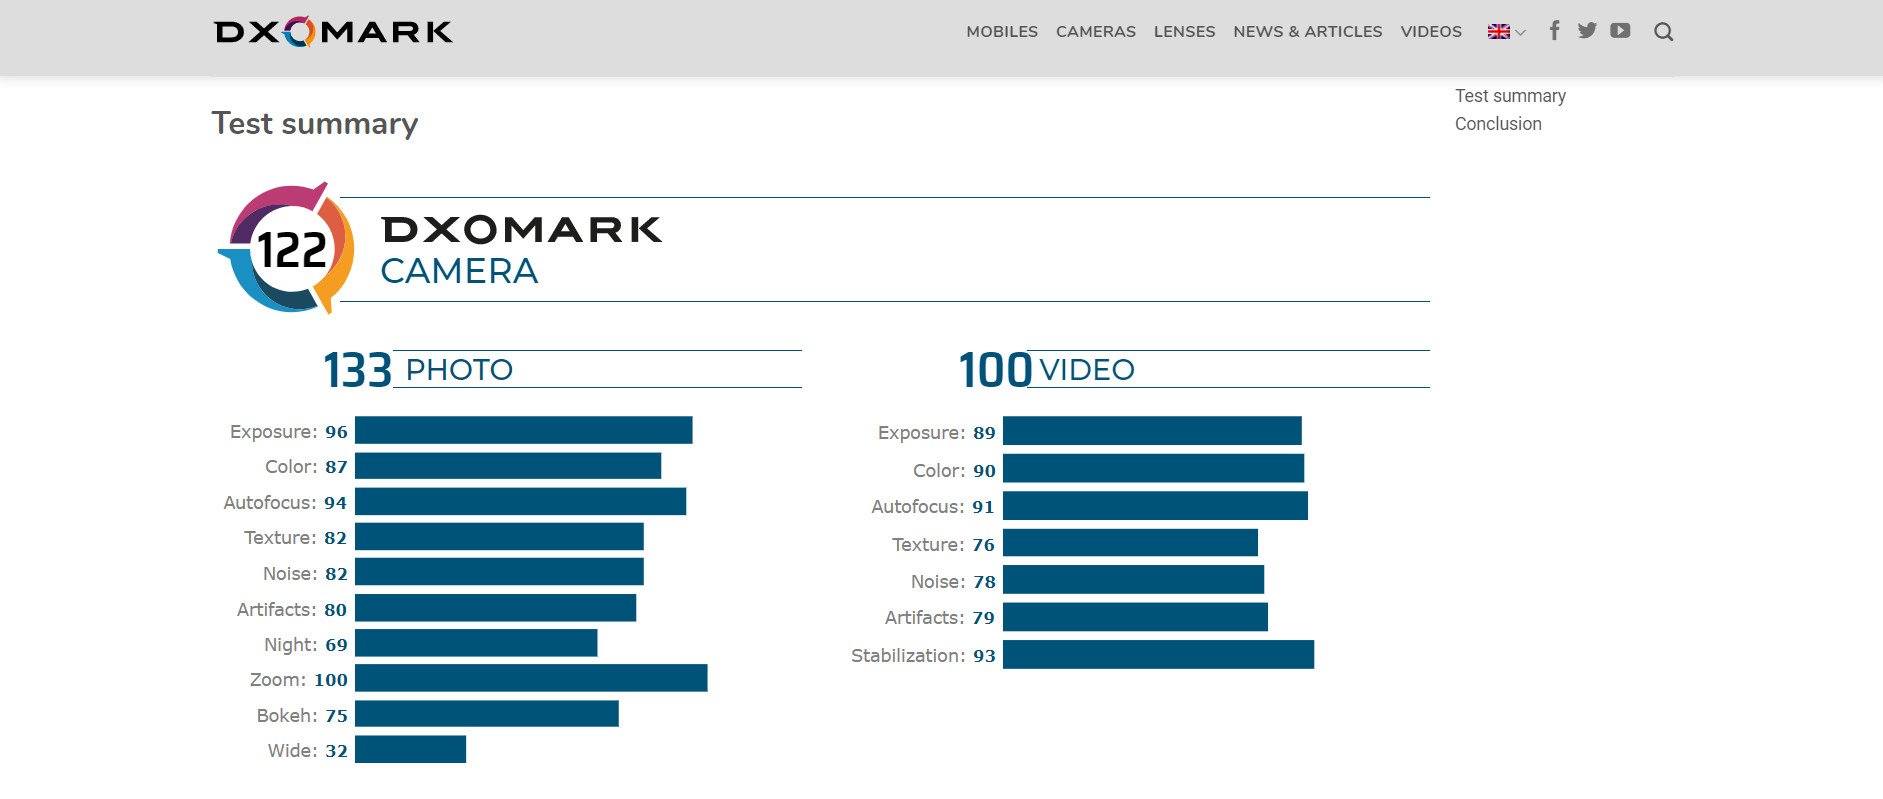1883x799 pixels.
Task: Open the Twitter icon in header
Action: (x=1587, y=31)
